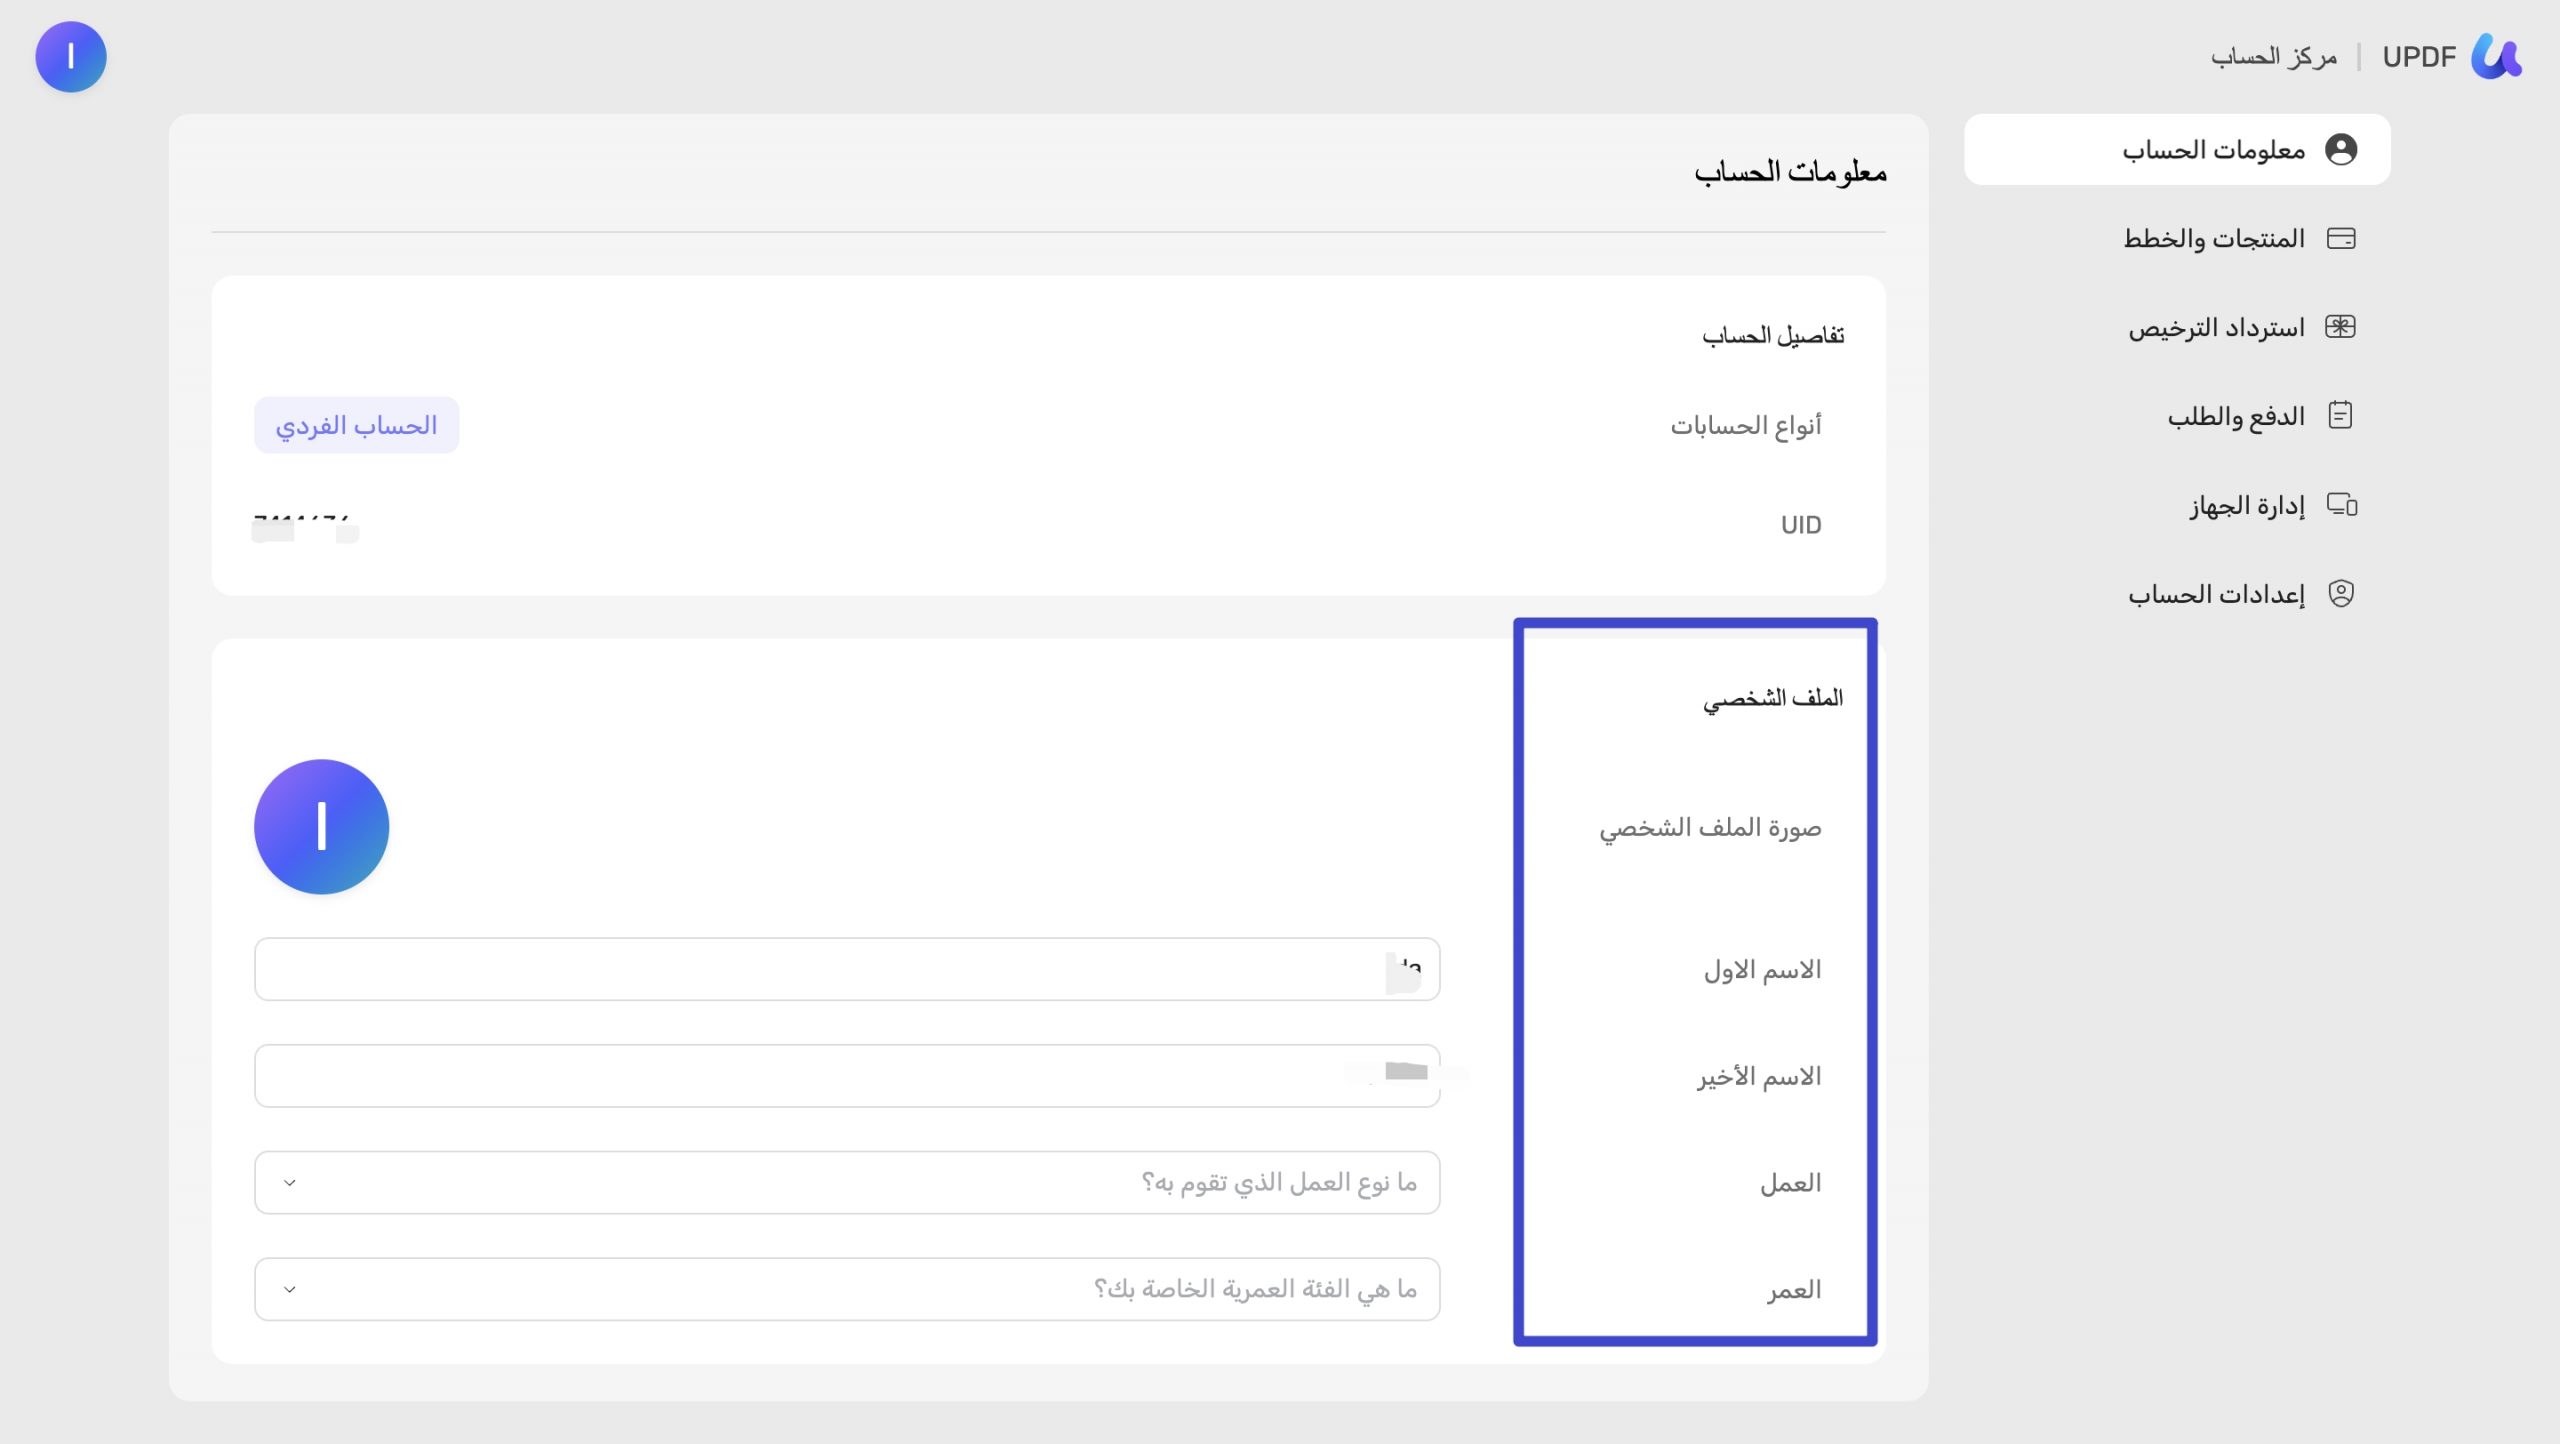
Task: Click the redeem license gift icon
Action: point(2341,327)
